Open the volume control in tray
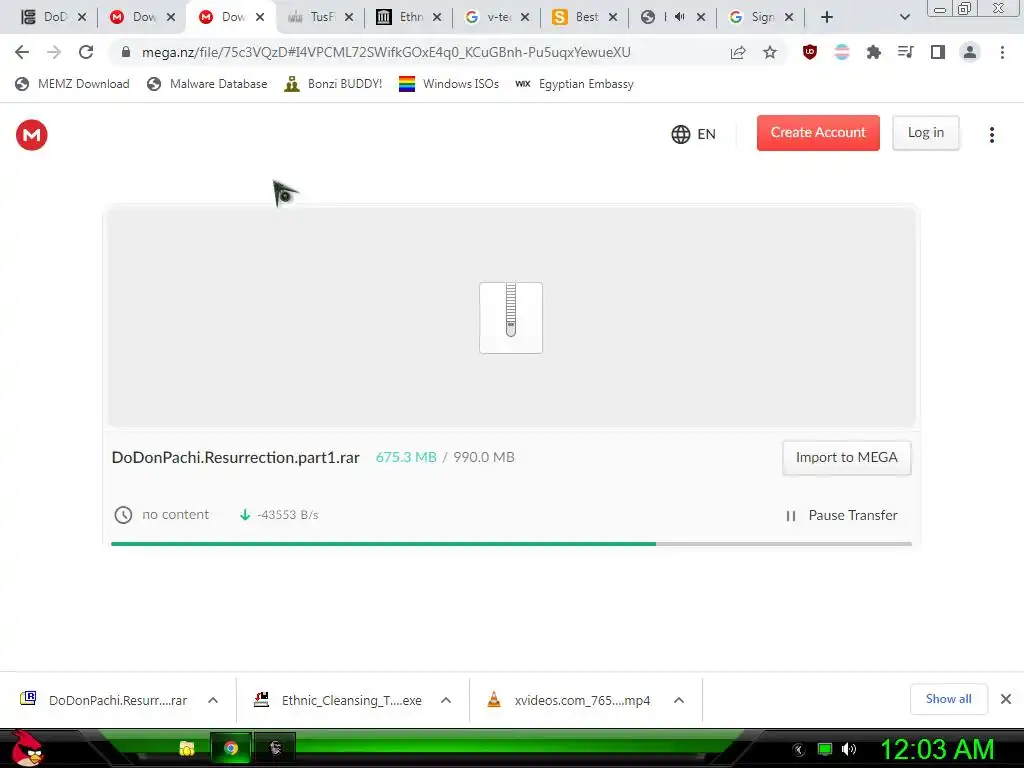Screen dimensions: 1024x768 (x=849, y=749)
